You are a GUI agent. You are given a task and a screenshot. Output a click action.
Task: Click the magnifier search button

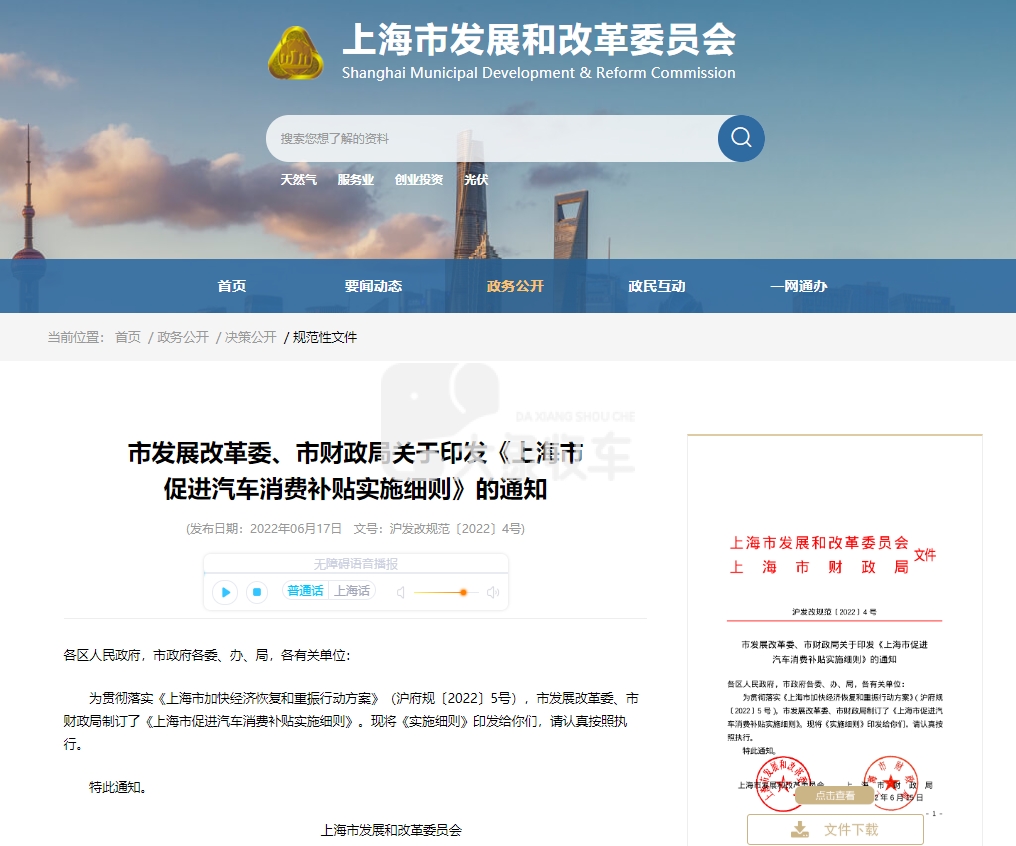pyautogui.click(x=741, y=138)
